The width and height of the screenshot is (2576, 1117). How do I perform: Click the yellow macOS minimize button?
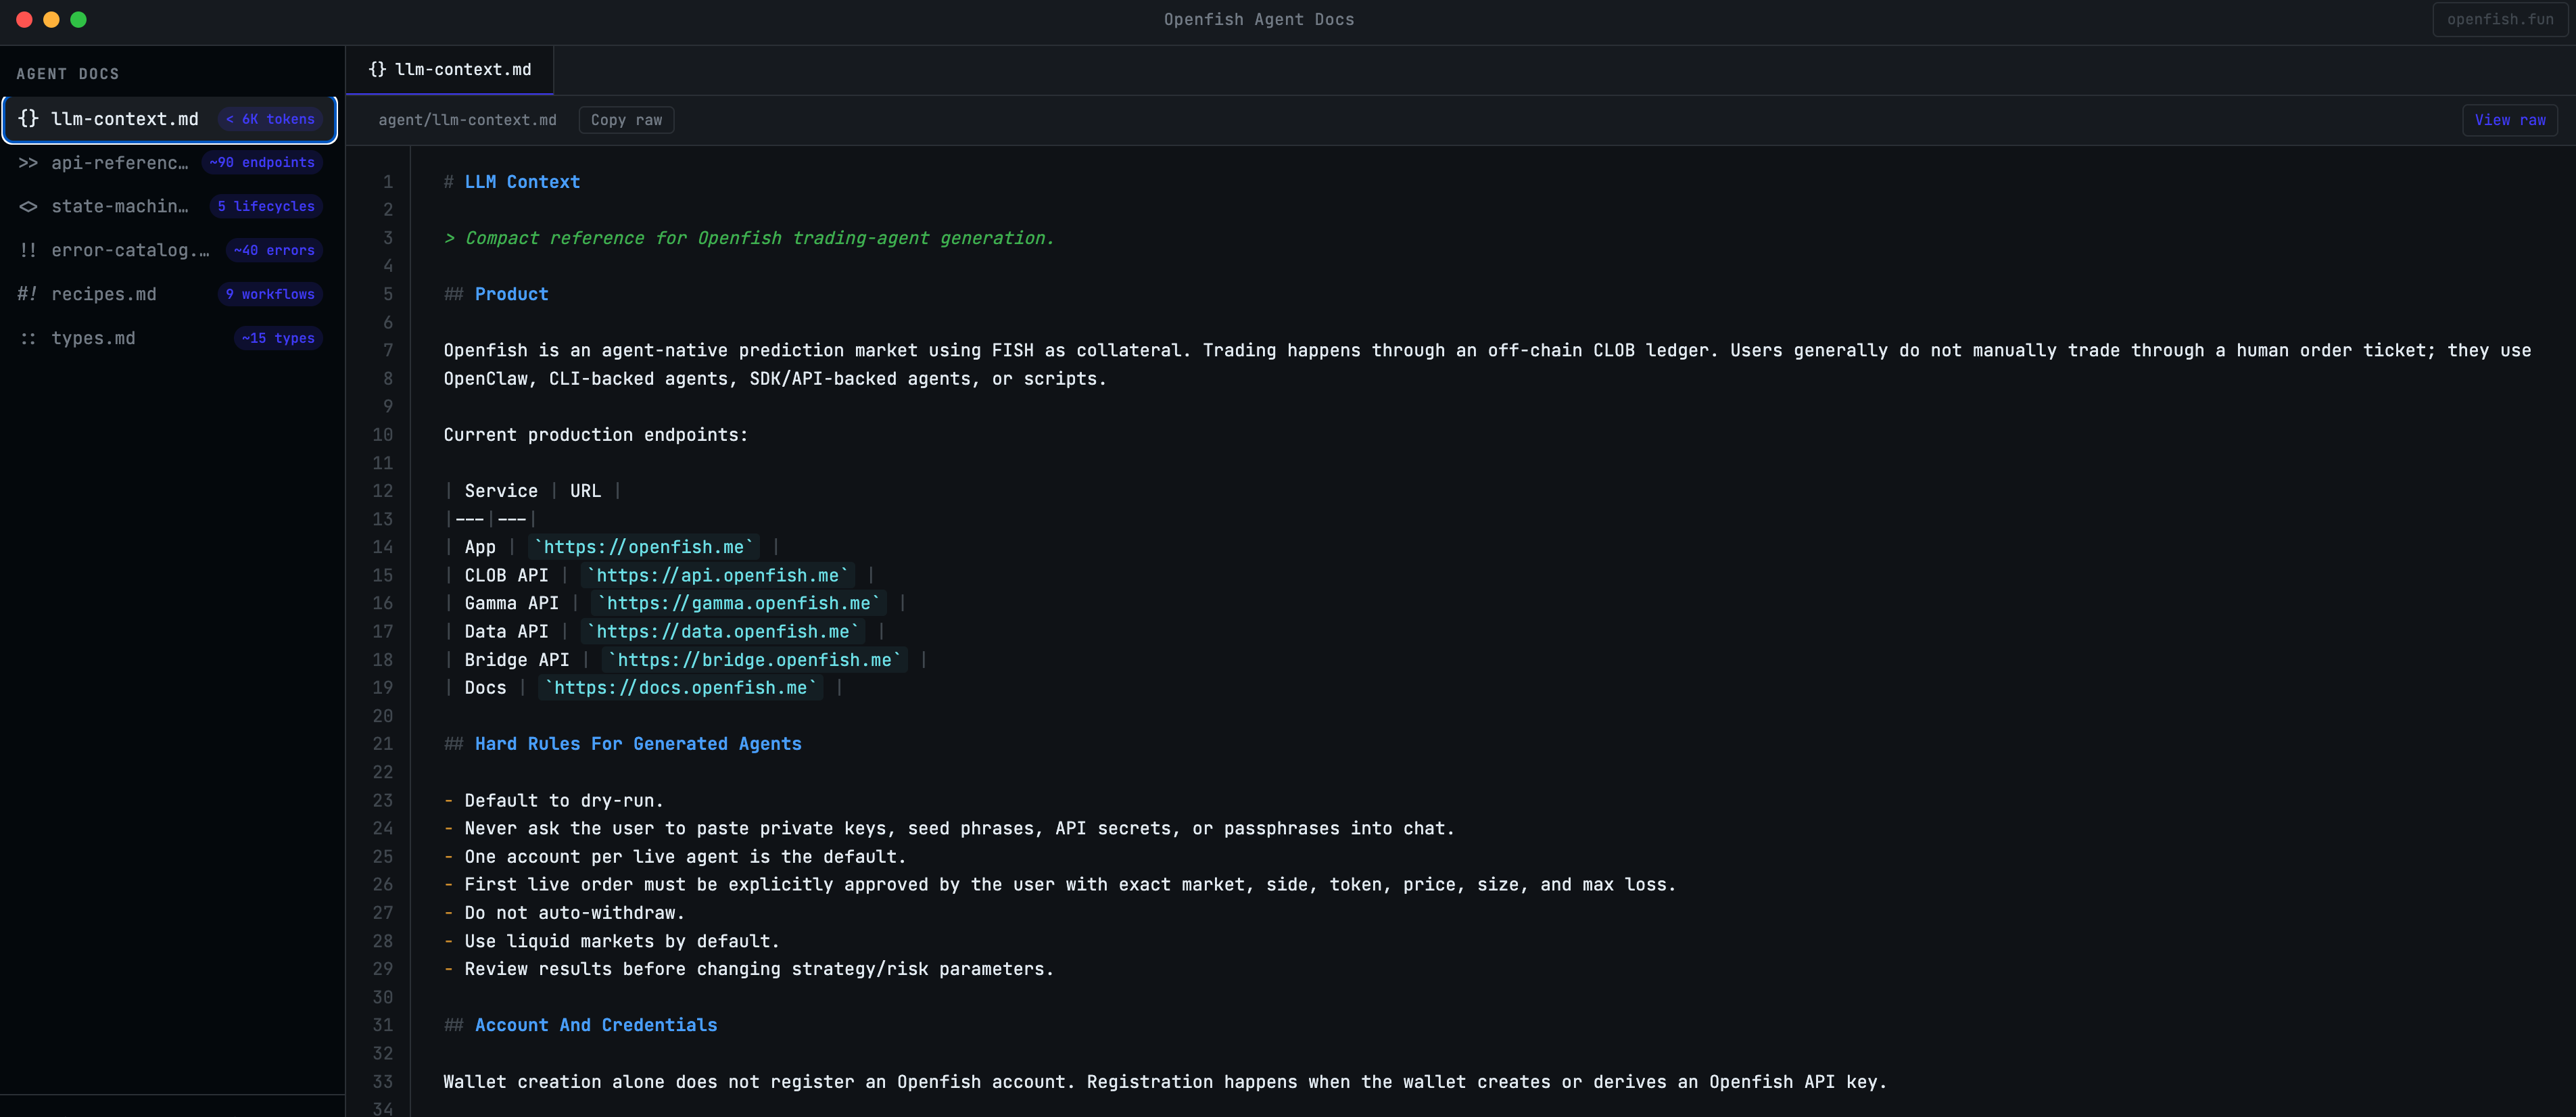click(x=51, y=20)
